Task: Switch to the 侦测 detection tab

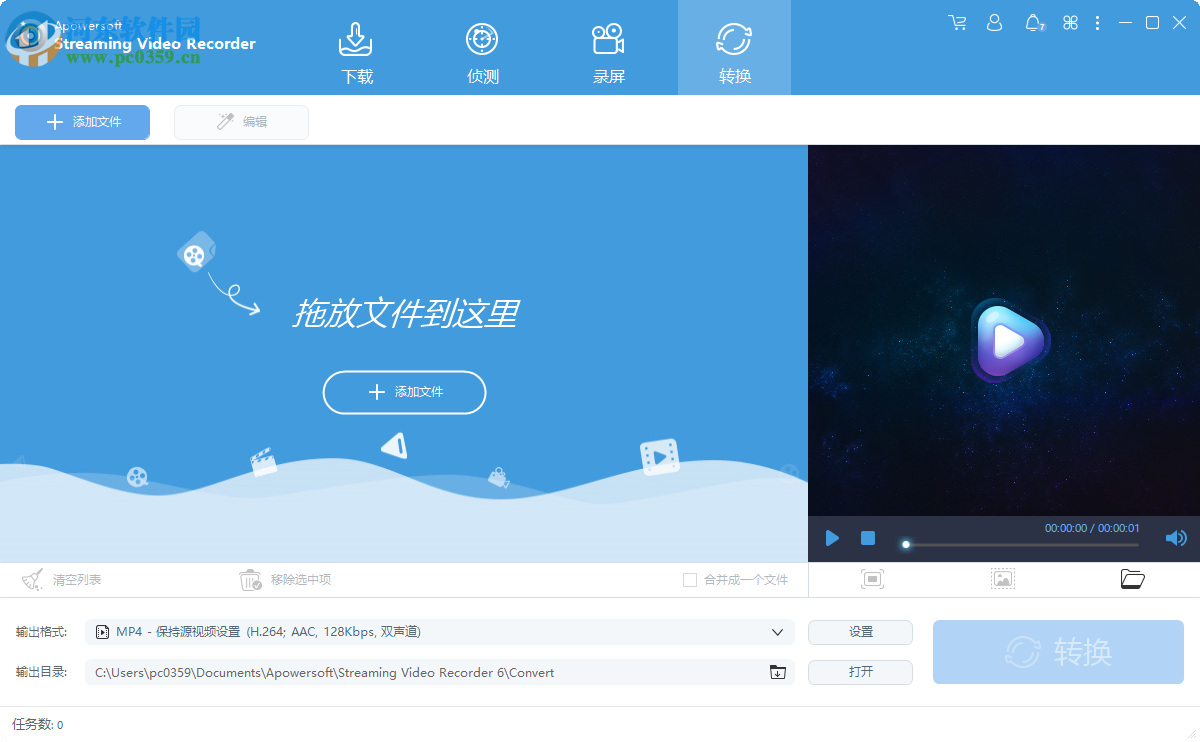Action: (x=482, y=47)
